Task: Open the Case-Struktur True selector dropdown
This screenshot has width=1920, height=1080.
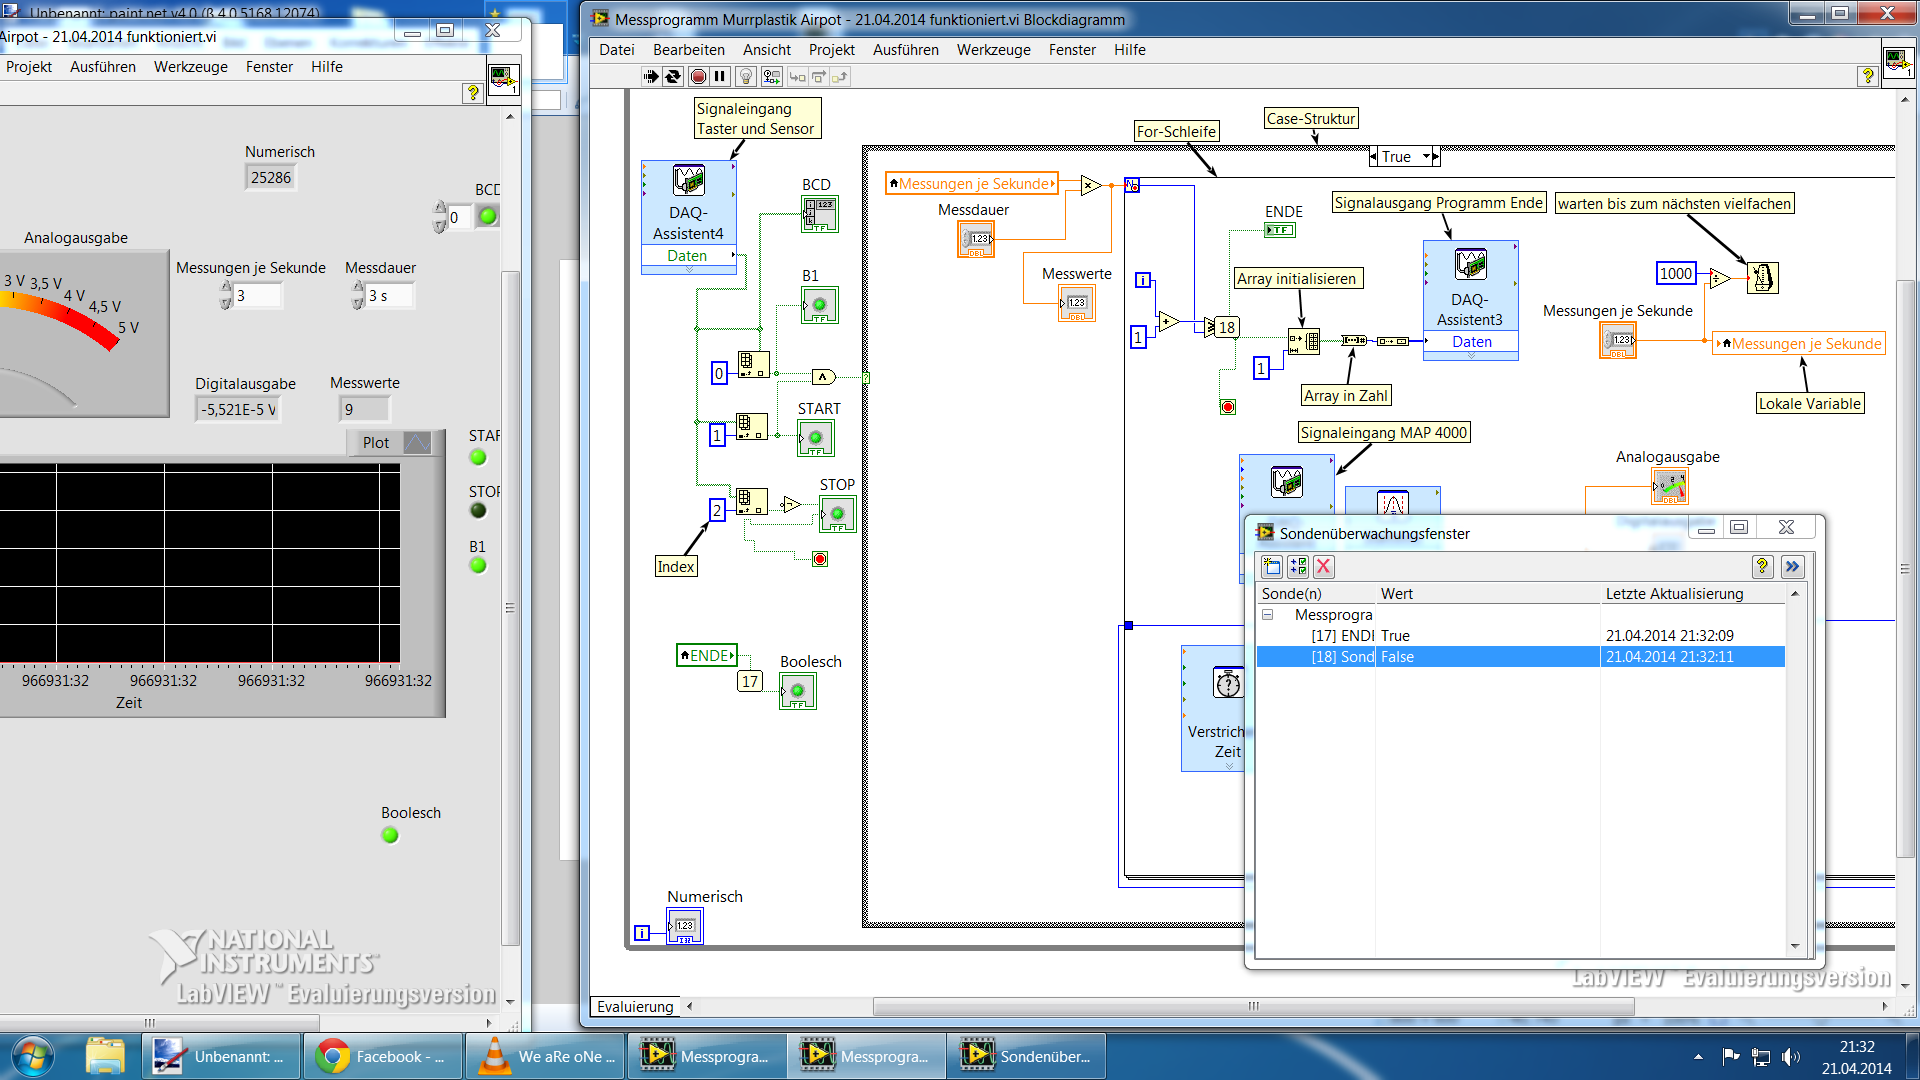Action: [x=1427, y=157]
